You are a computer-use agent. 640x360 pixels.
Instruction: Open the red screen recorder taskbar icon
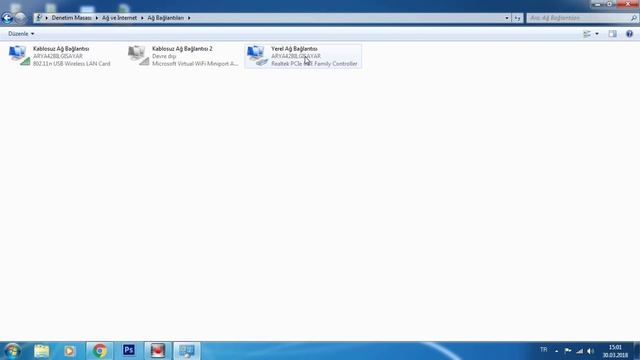point(158,351)
